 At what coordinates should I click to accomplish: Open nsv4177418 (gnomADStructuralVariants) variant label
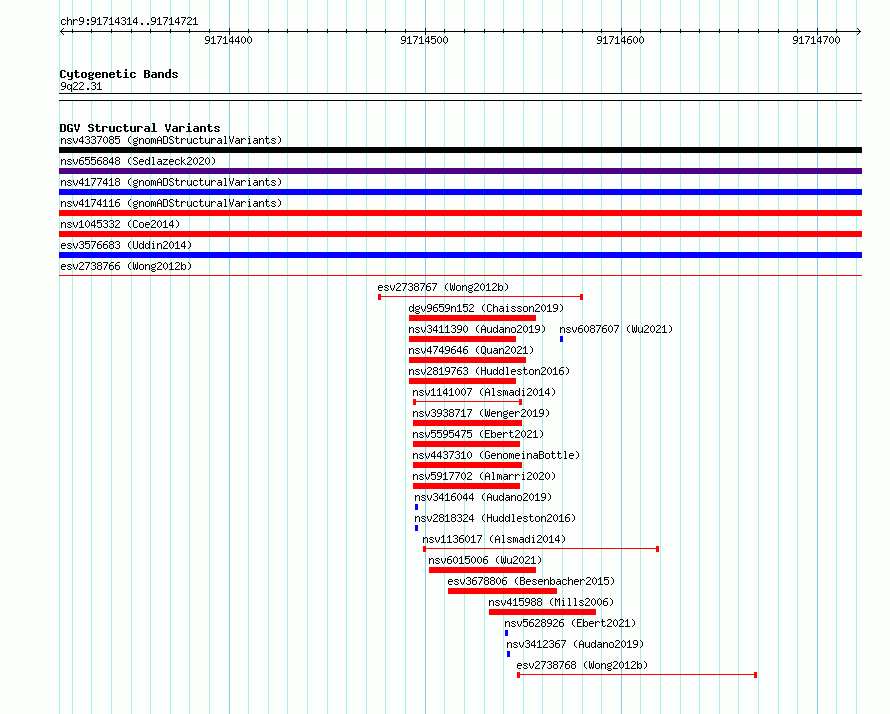point(171,182)
